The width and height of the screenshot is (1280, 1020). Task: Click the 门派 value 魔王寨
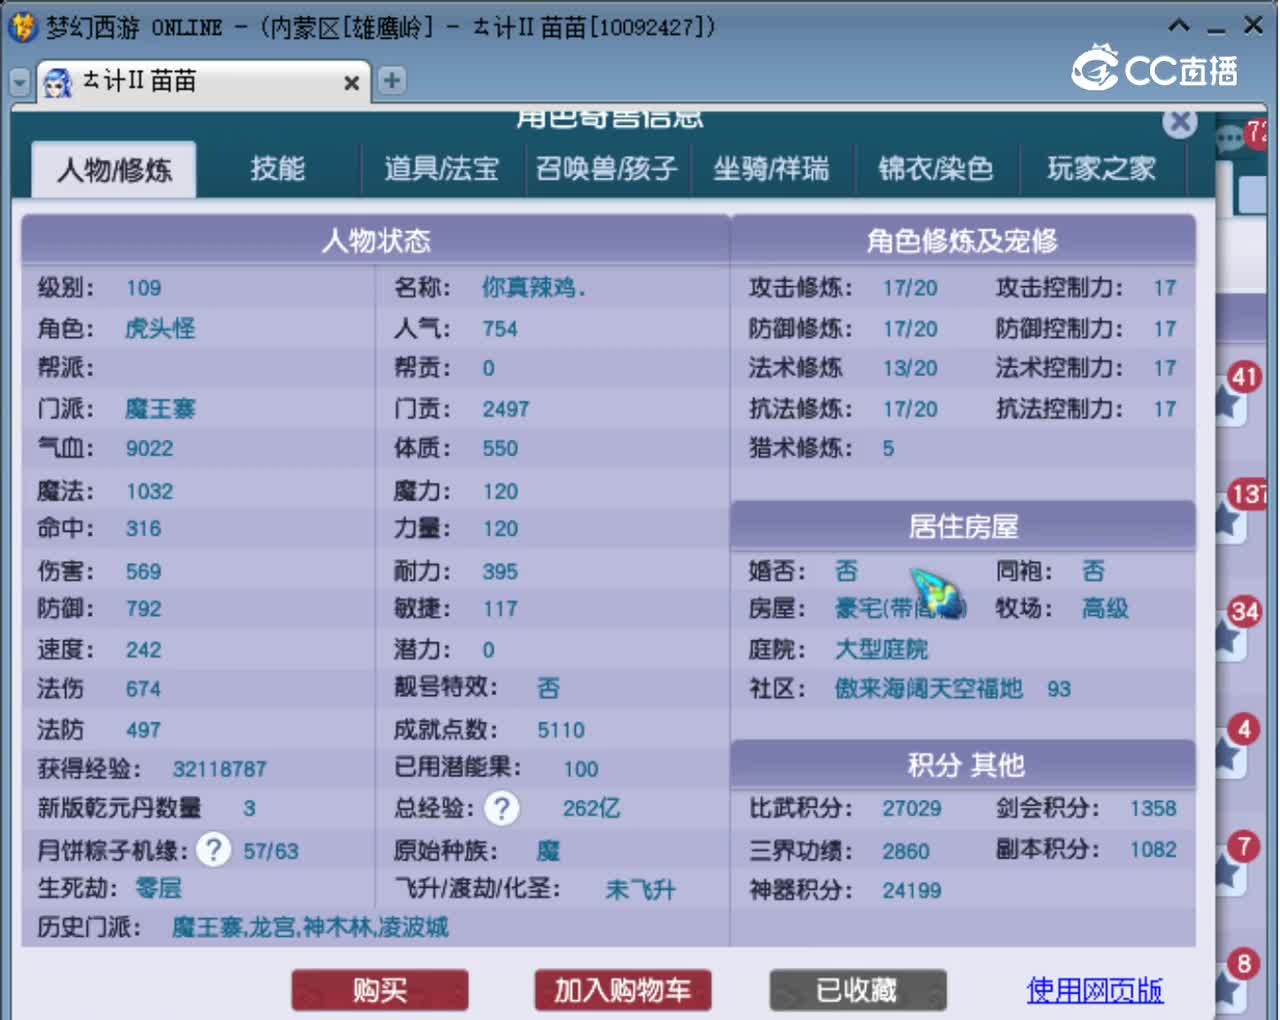coord(160,409)
